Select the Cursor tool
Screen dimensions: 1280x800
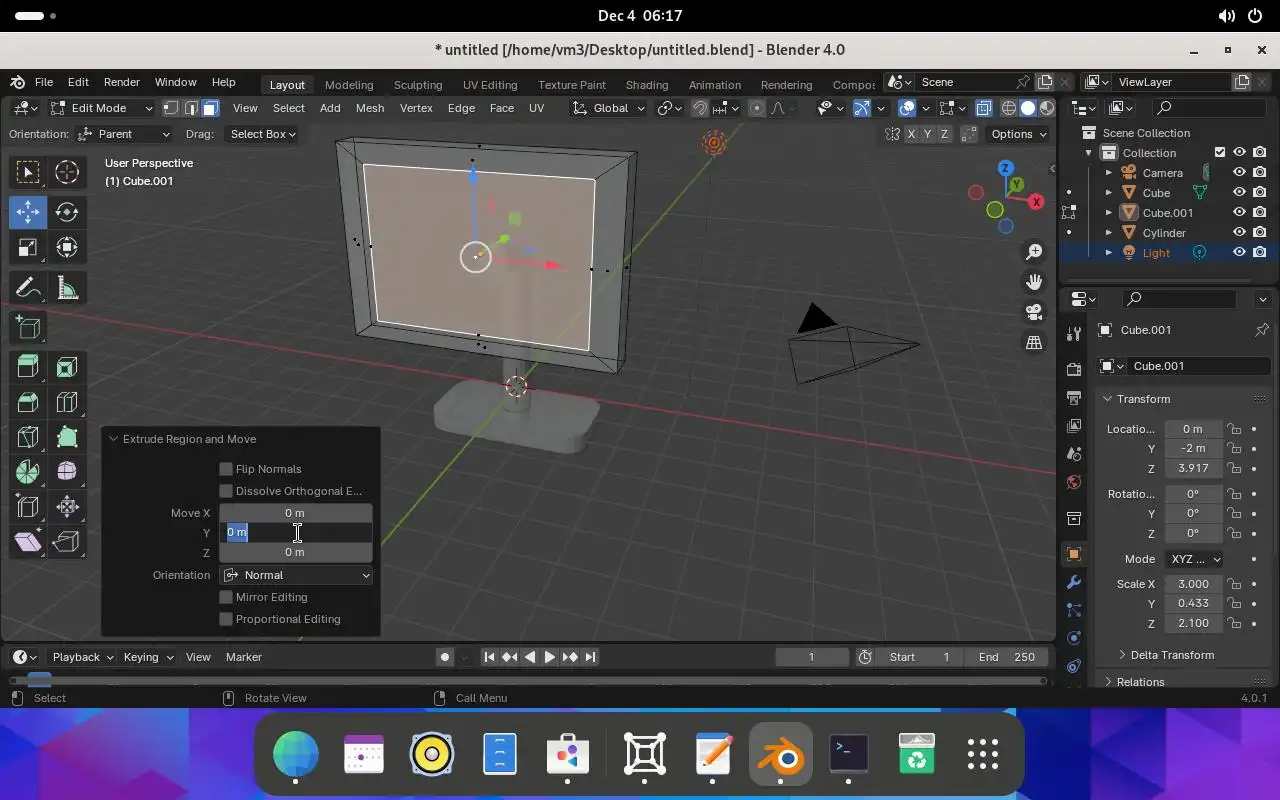67,172
